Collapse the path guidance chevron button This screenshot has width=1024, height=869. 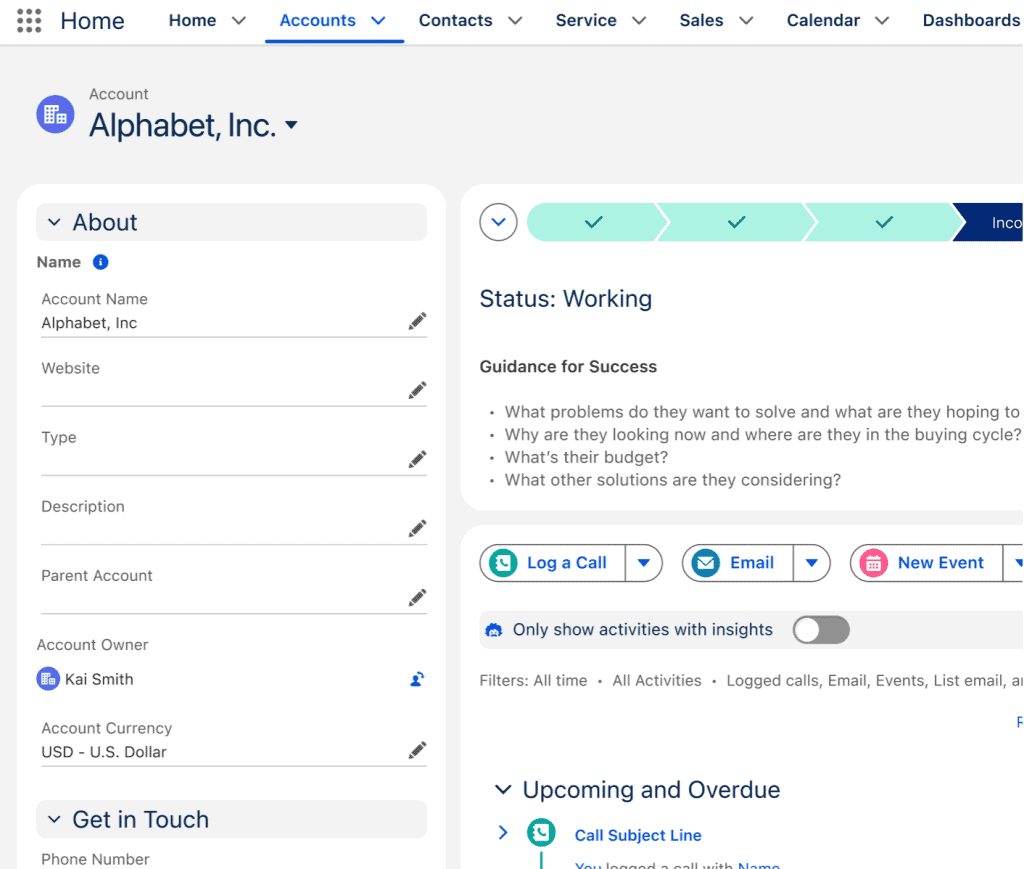coord(498,222)
